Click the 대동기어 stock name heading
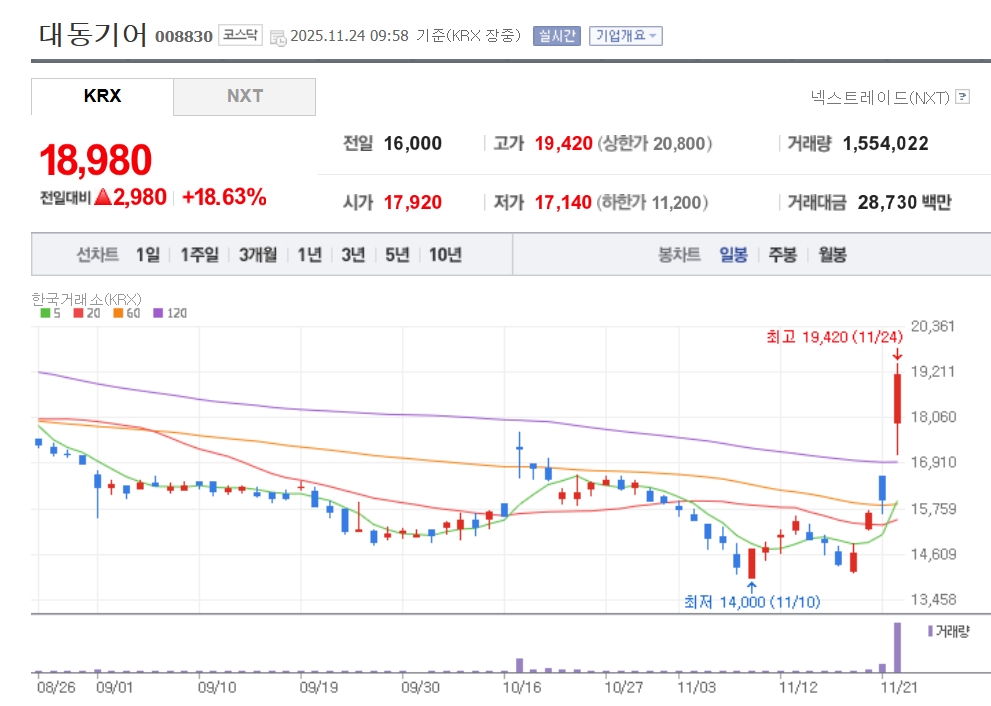 (93, 34)
